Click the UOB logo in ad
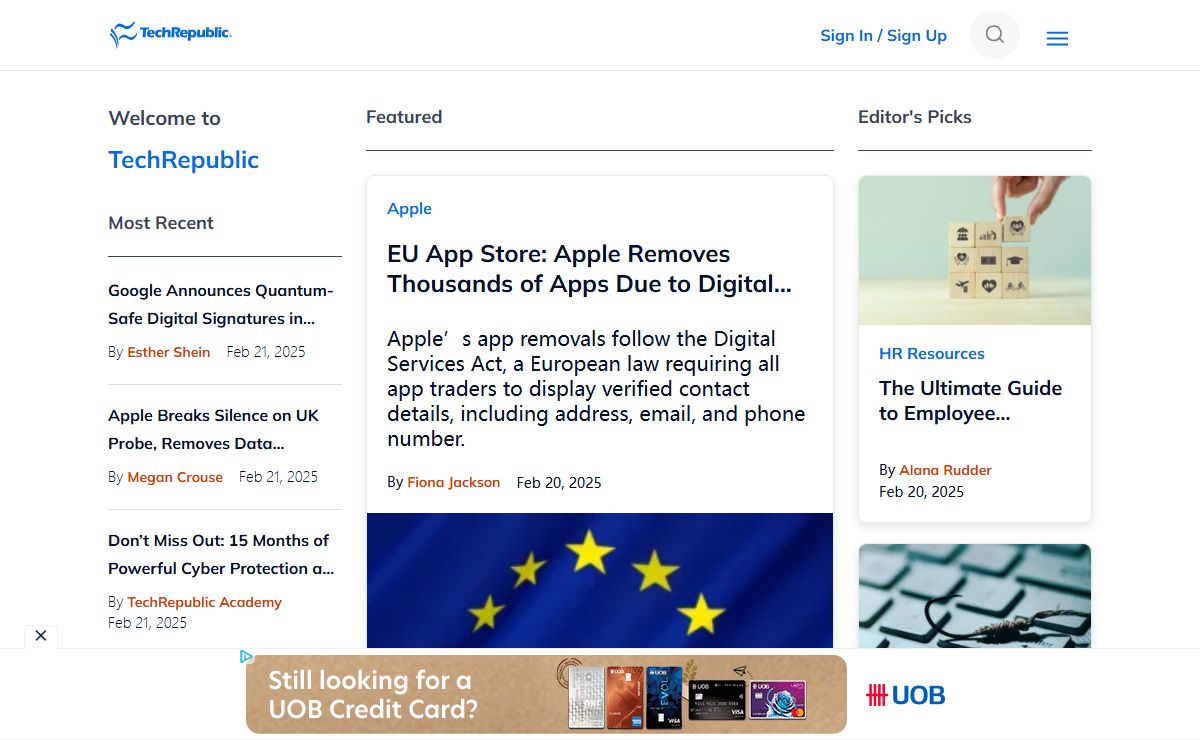 906,695
